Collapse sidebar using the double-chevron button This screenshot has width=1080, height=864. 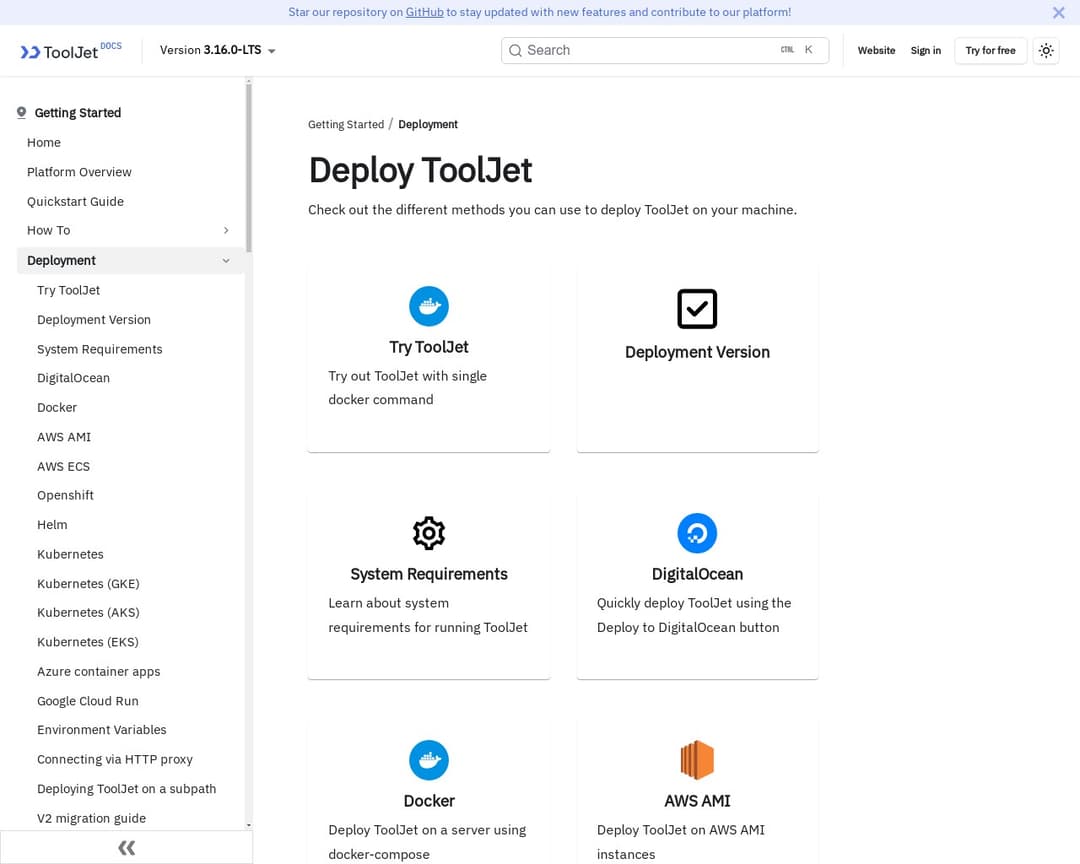pos(127,847)
